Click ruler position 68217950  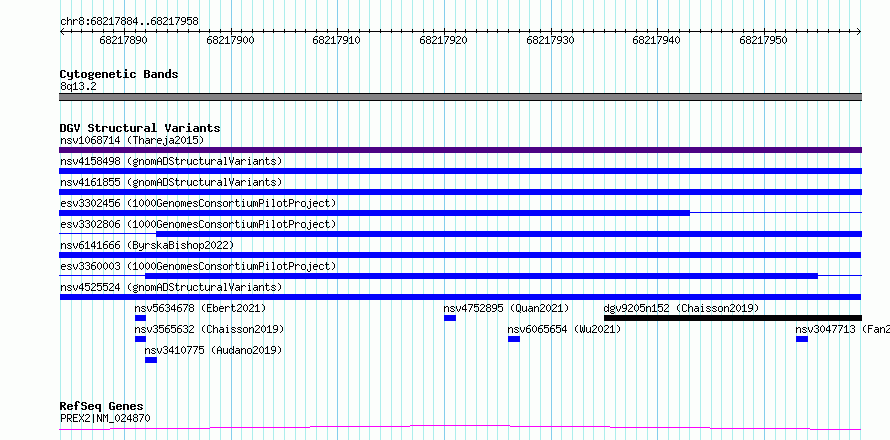click(x=763, y=40)
